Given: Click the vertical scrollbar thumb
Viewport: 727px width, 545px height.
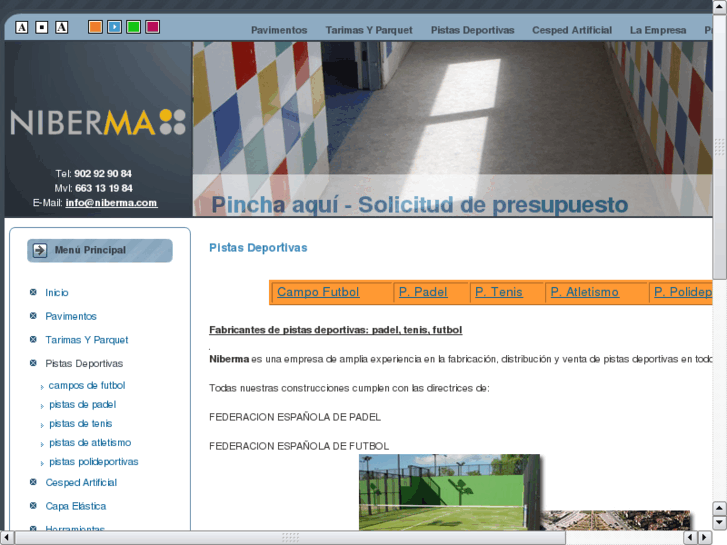Looking at the screenshot, I should 719,146.
